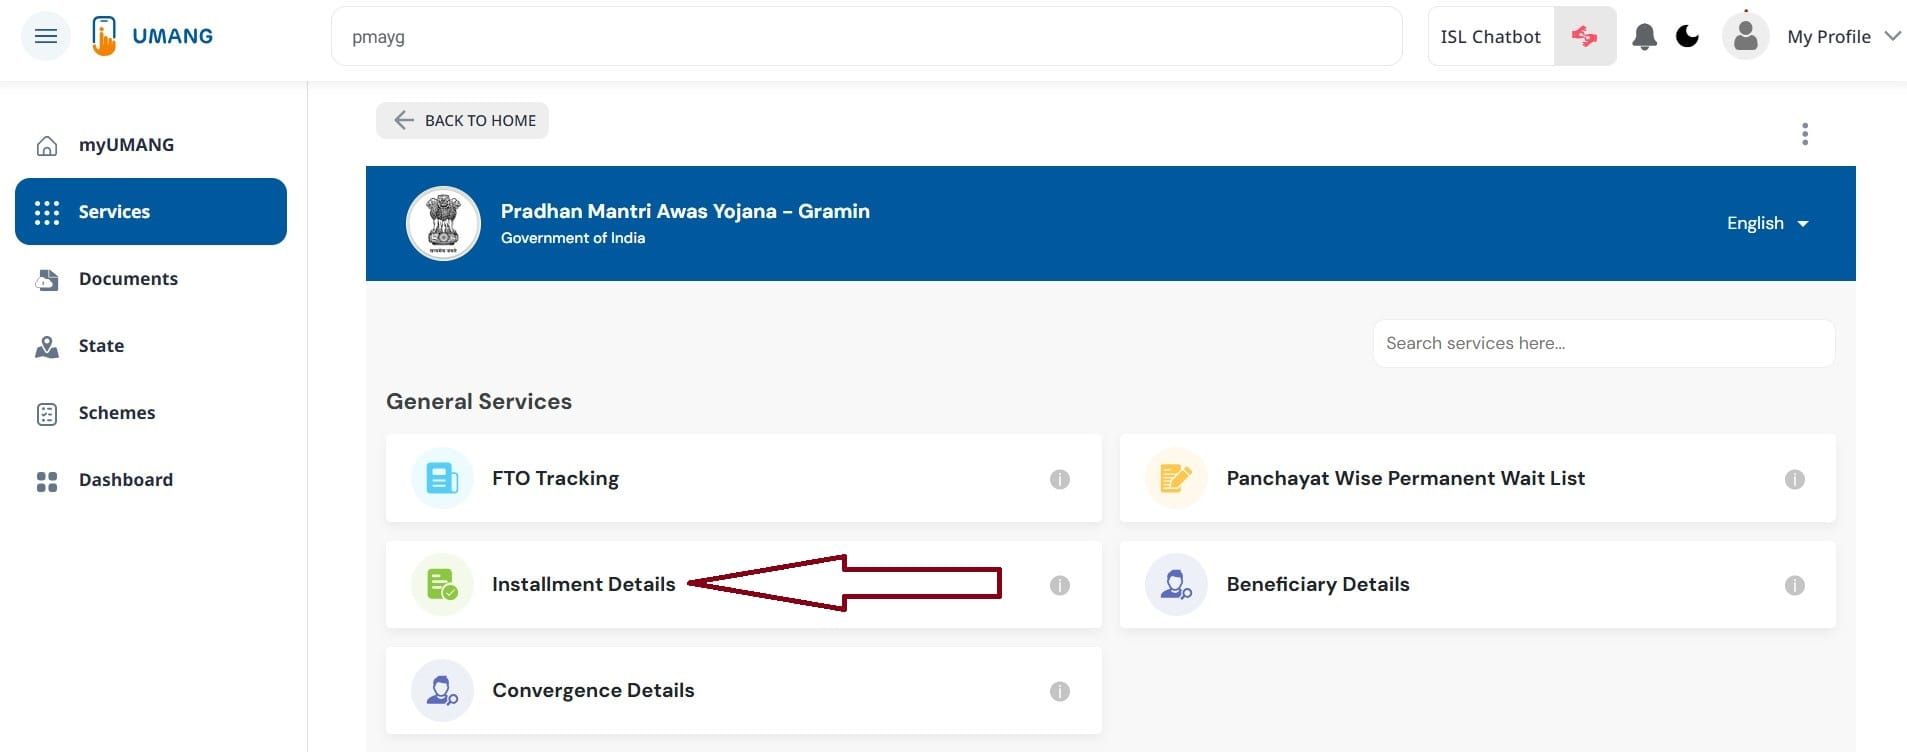
Task: Click the State map icon
Action: pos(47,347)
